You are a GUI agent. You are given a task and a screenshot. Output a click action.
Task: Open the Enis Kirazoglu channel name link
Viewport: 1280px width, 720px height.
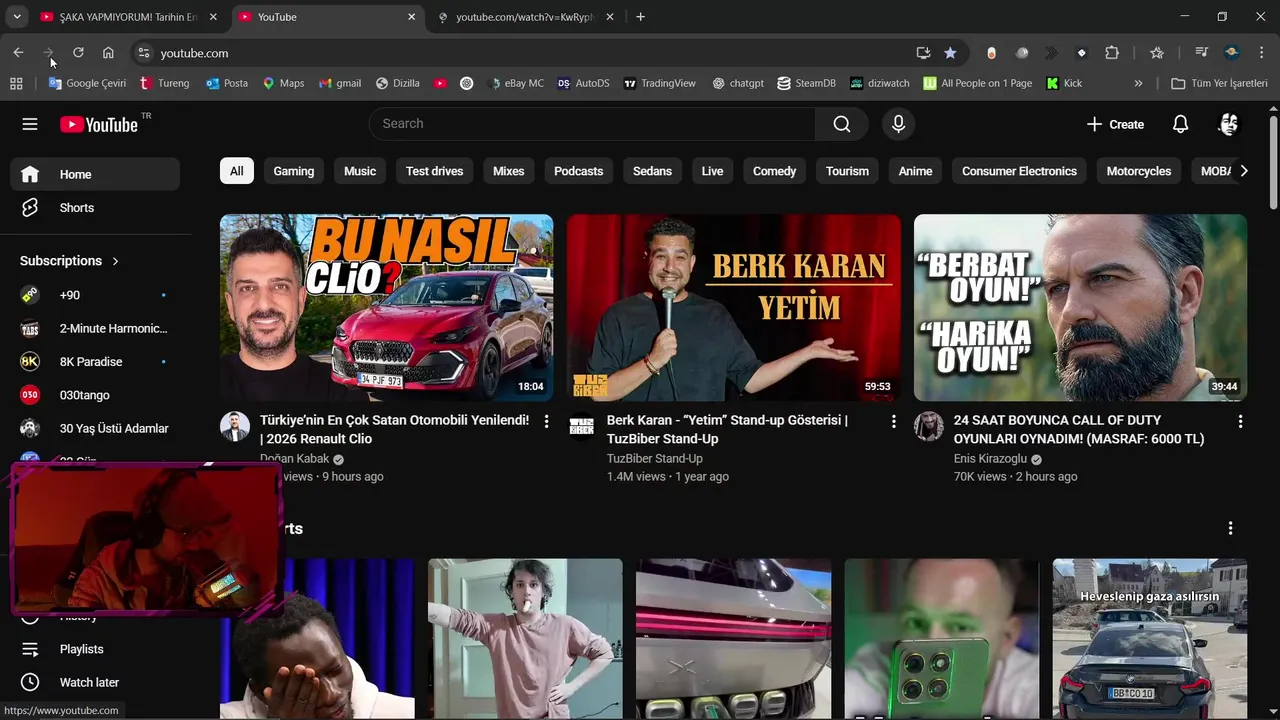tap(990, 459)
